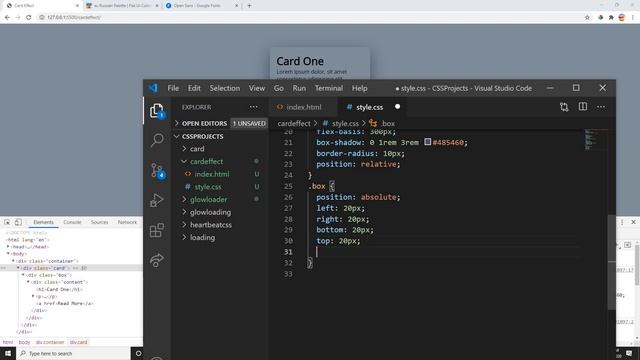
Task: Click the editor vertical scrollbar
Action: (611, 261)
